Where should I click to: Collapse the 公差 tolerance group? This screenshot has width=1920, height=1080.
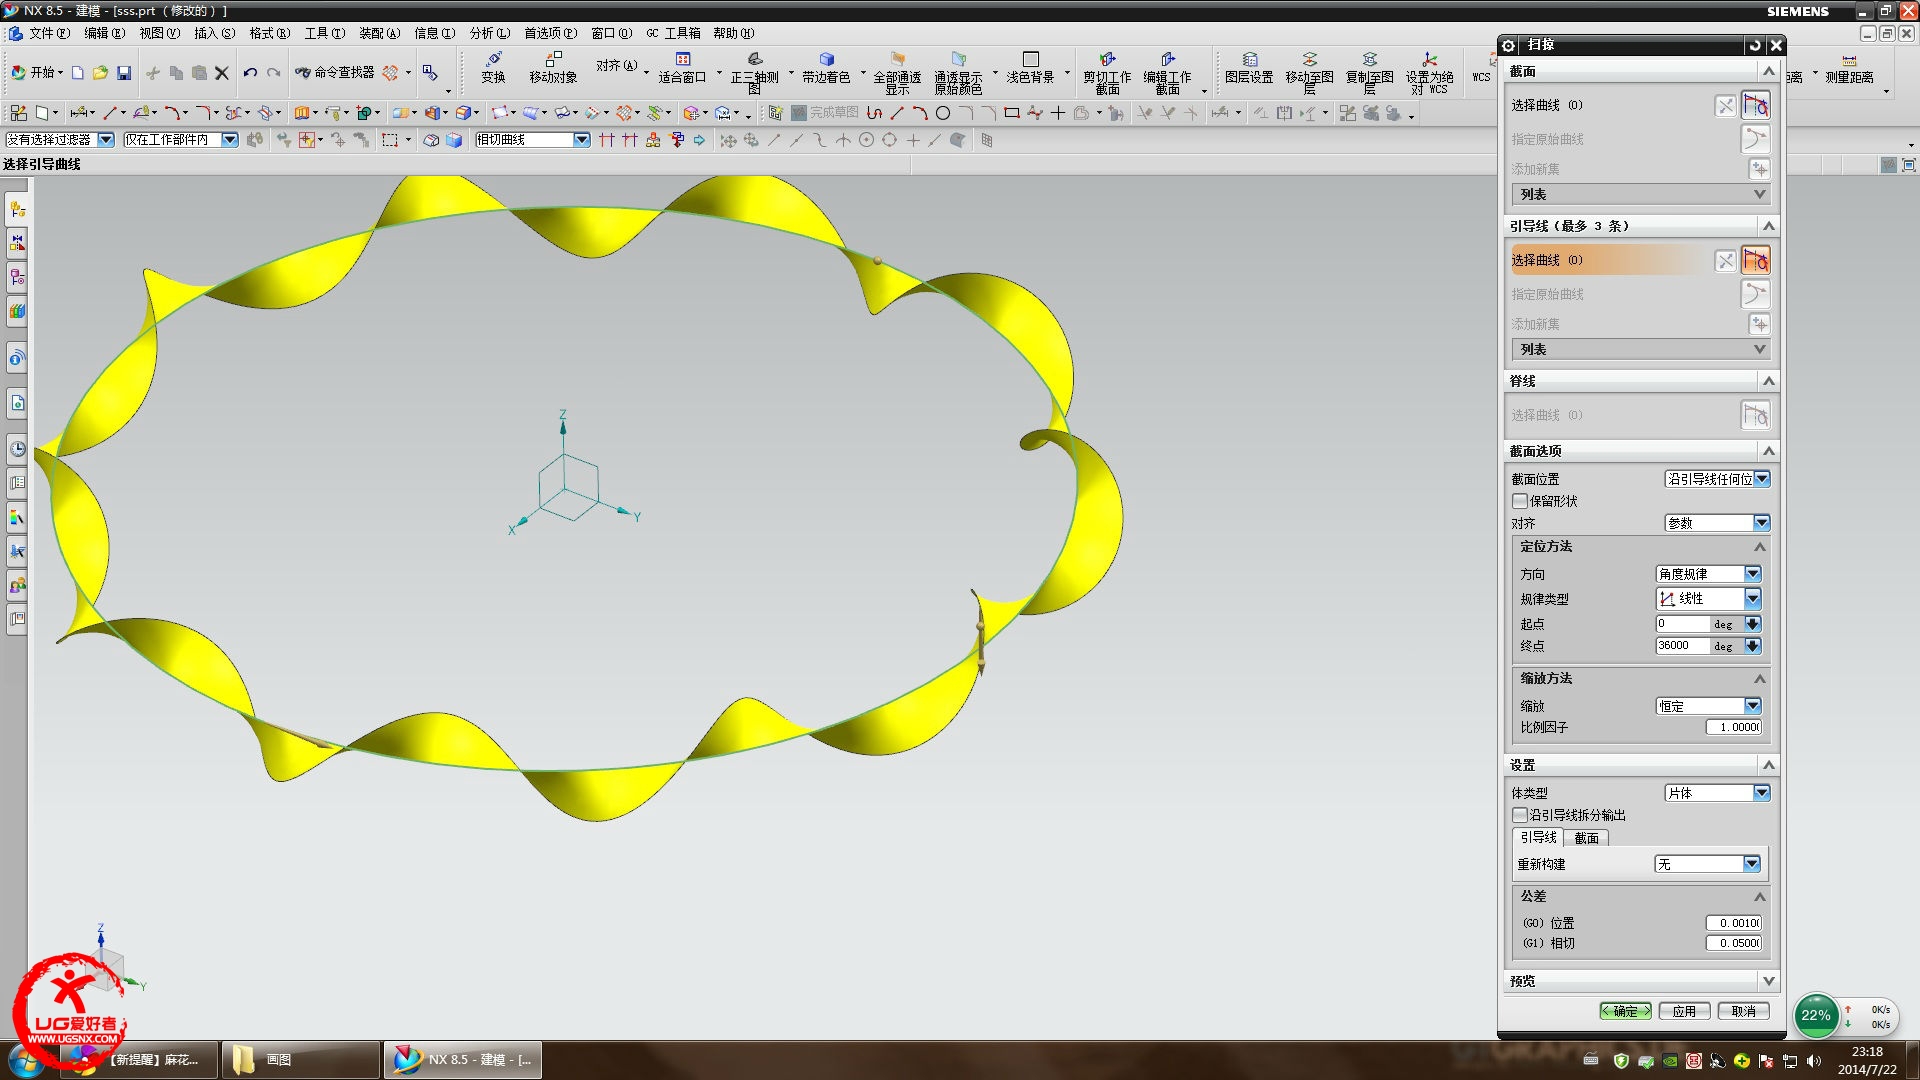point(1759,896)
